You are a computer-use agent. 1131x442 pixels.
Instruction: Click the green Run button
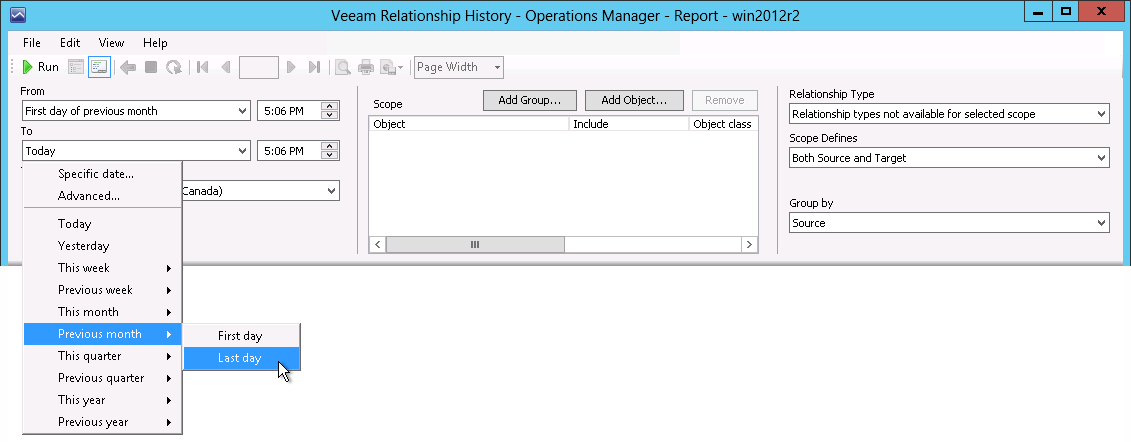(40, 67)
